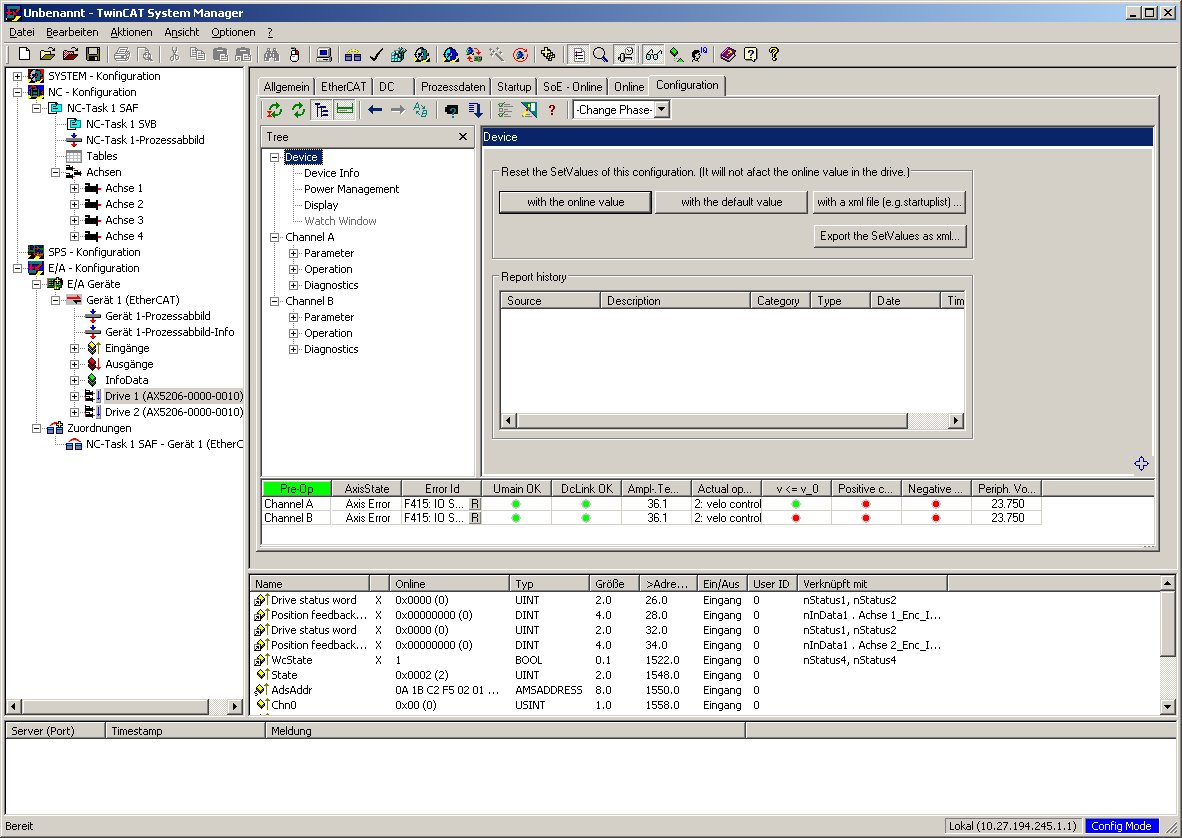Select Power Management in the Tree panel
The height and width of the screenshot is (838, 1182).
pos(351,189)
